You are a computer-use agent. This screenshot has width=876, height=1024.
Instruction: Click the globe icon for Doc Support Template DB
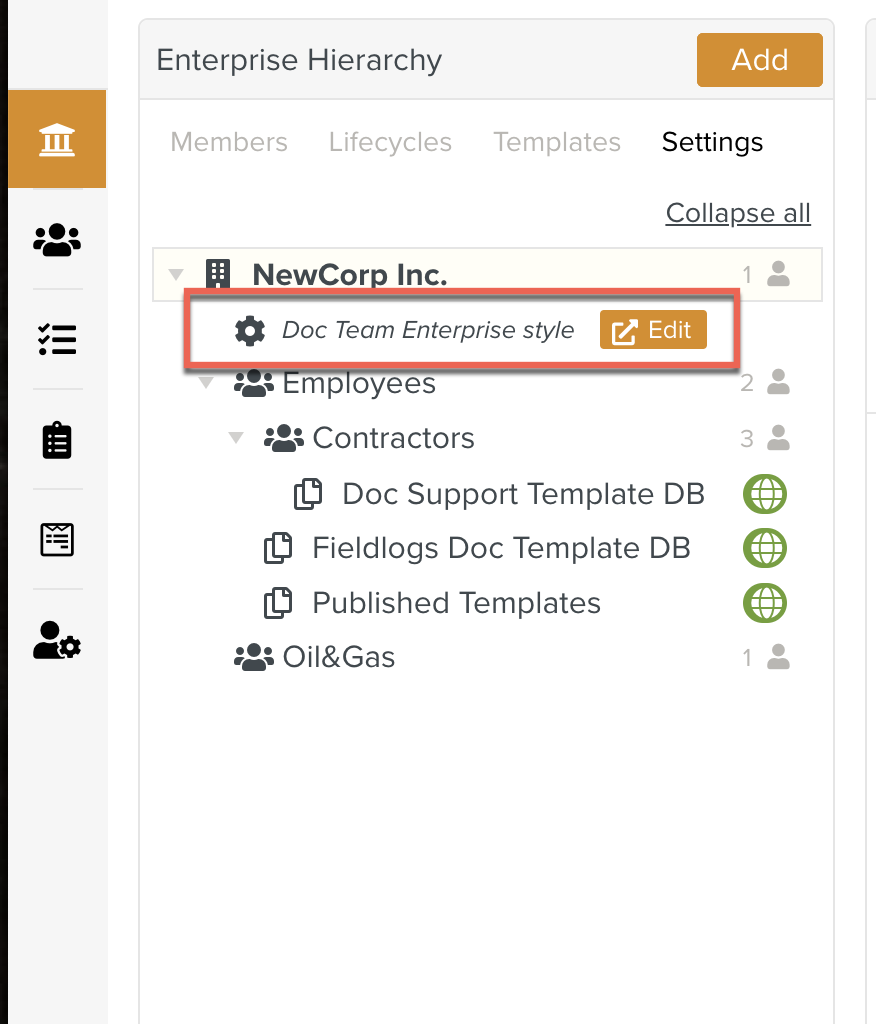tap(765, 494)
